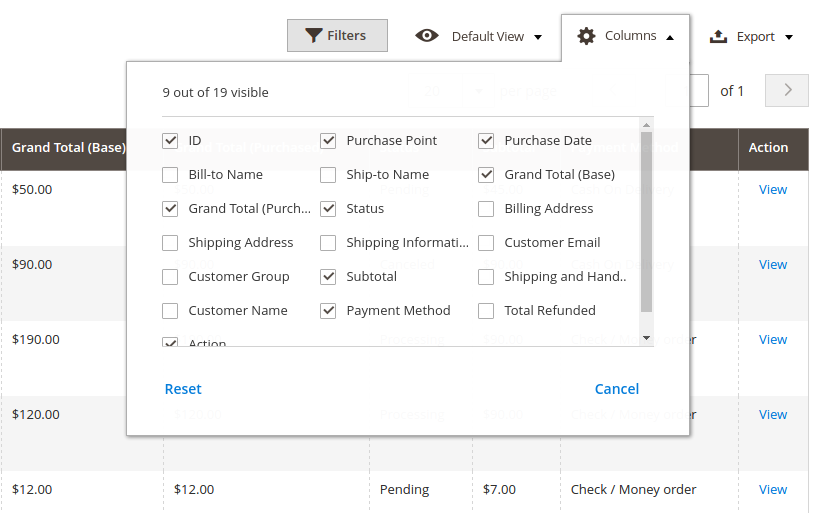Click the columns list scroll down arrow
This screenshot has width=827, height=513.
pyautogui.click(x=646, y=338)
